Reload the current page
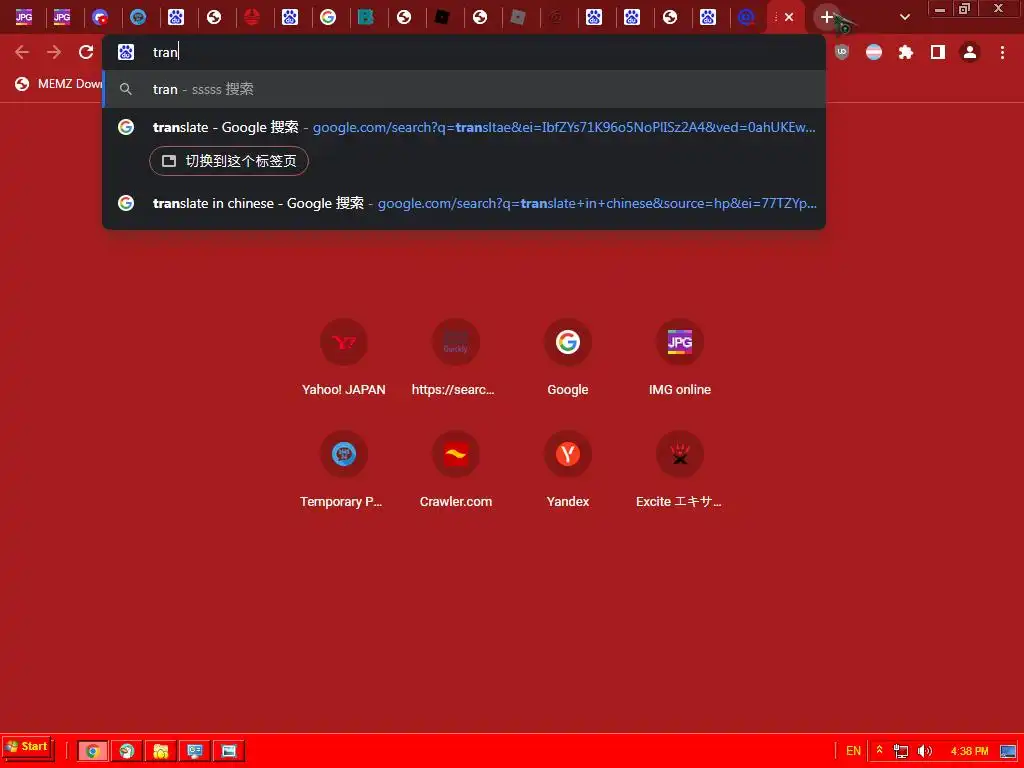 click(x=86, y=52)
